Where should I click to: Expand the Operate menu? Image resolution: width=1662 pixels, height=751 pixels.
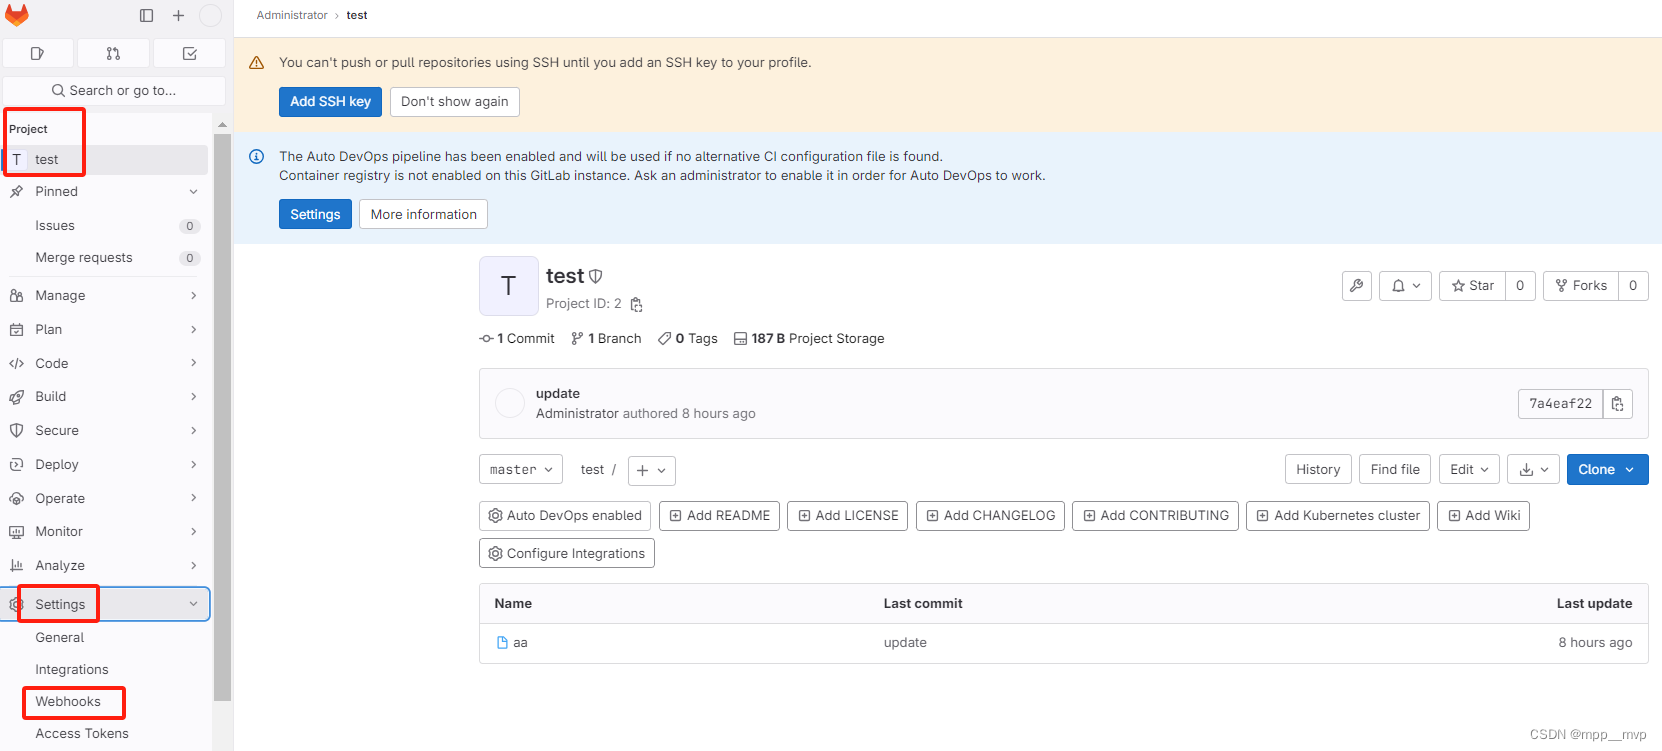pos(106,499)
